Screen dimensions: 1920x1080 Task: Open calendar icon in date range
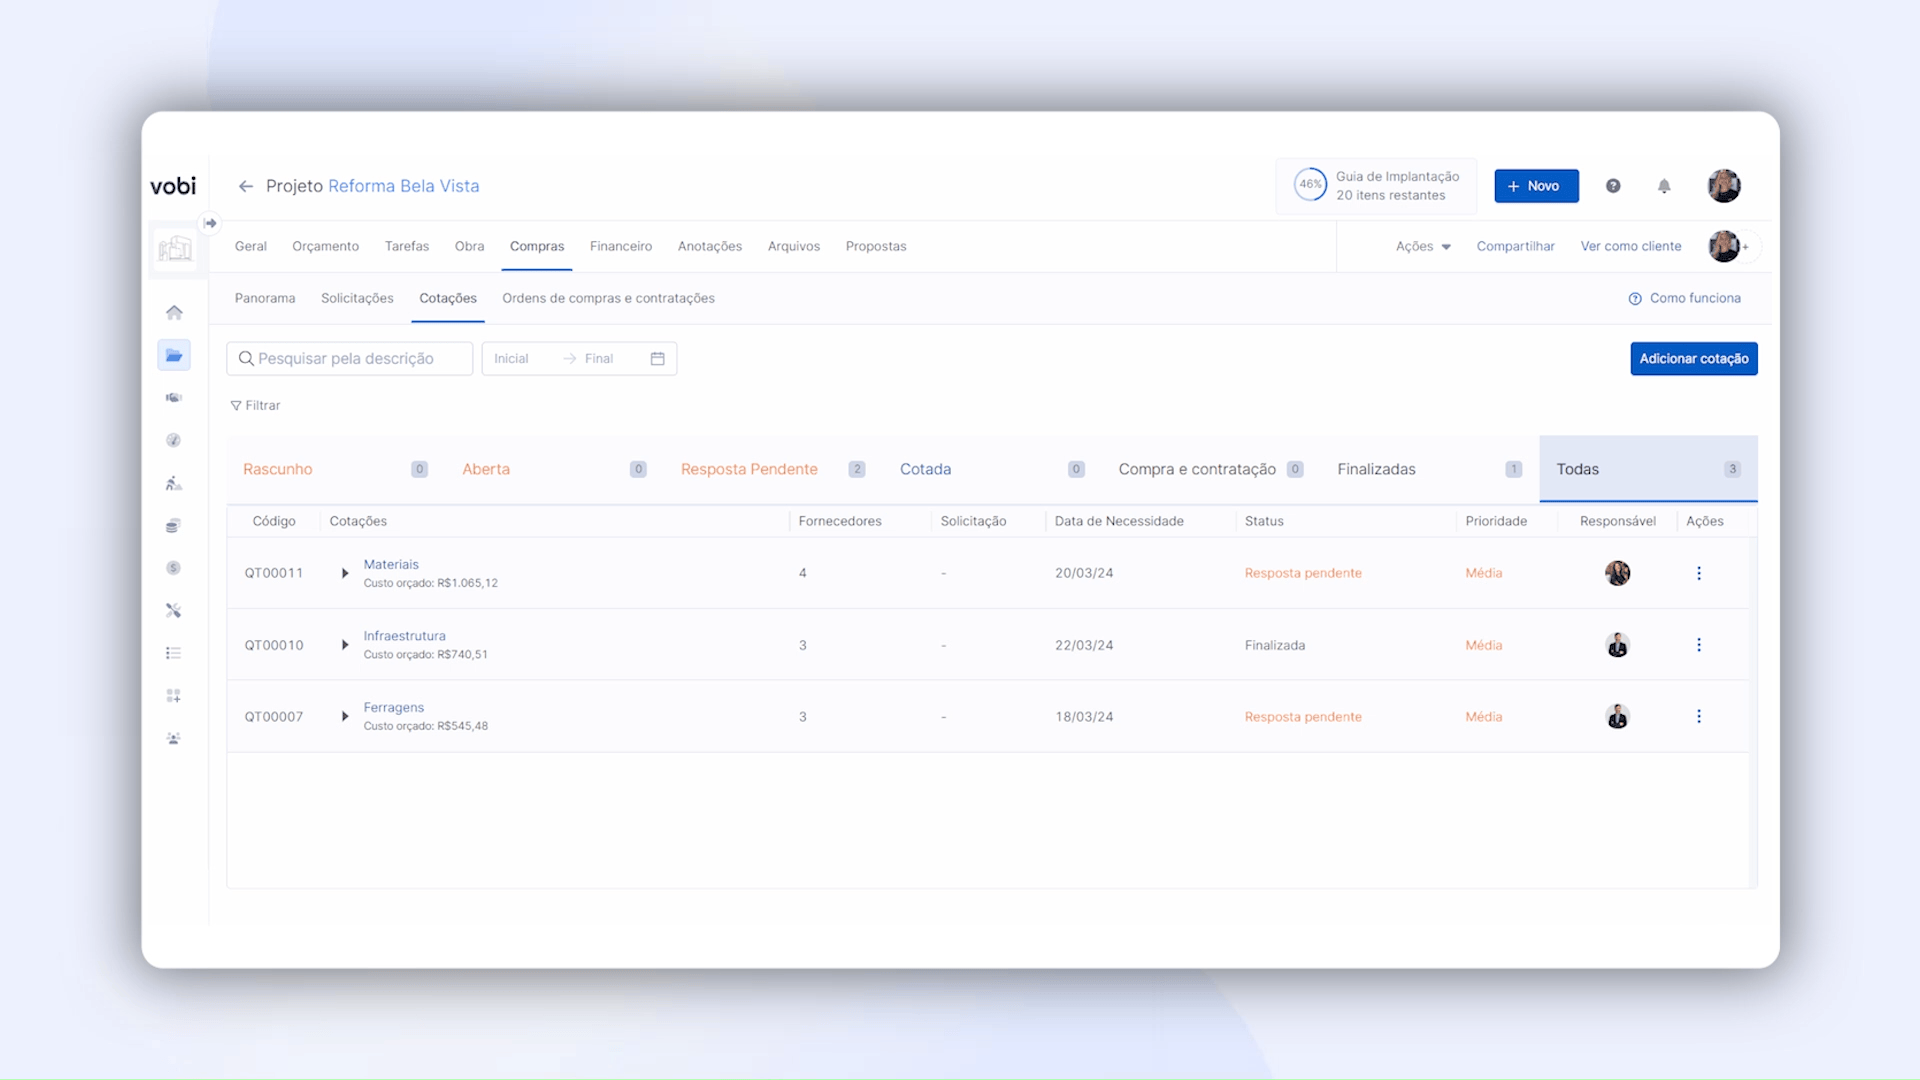coord(657,359)
